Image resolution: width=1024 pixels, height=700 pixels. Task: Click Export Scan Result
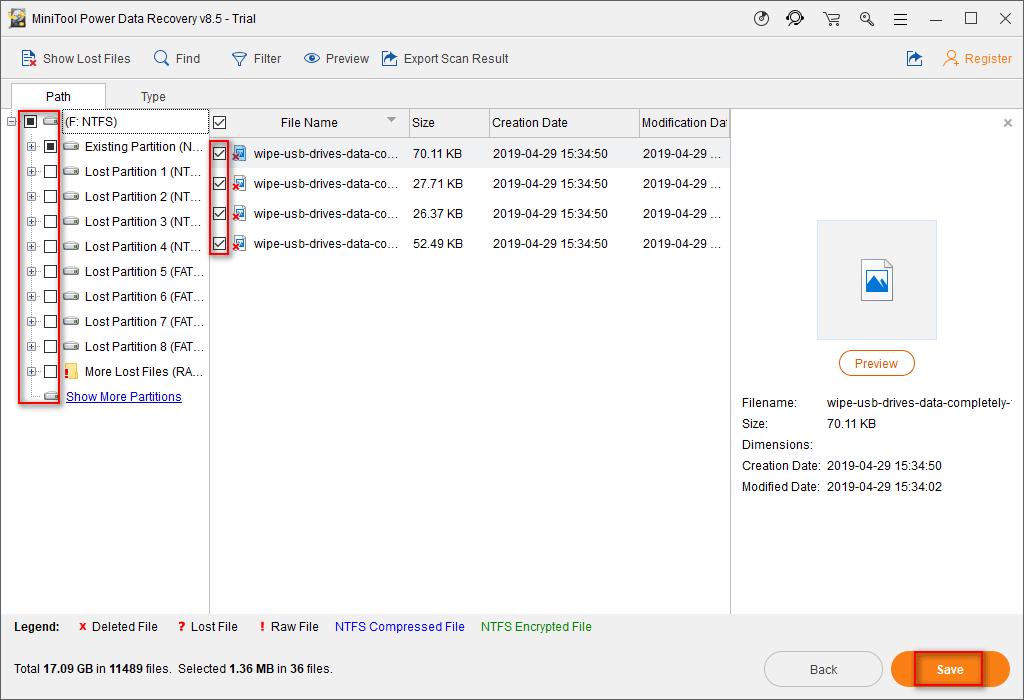pyautogui.click(x=445, y=59)
